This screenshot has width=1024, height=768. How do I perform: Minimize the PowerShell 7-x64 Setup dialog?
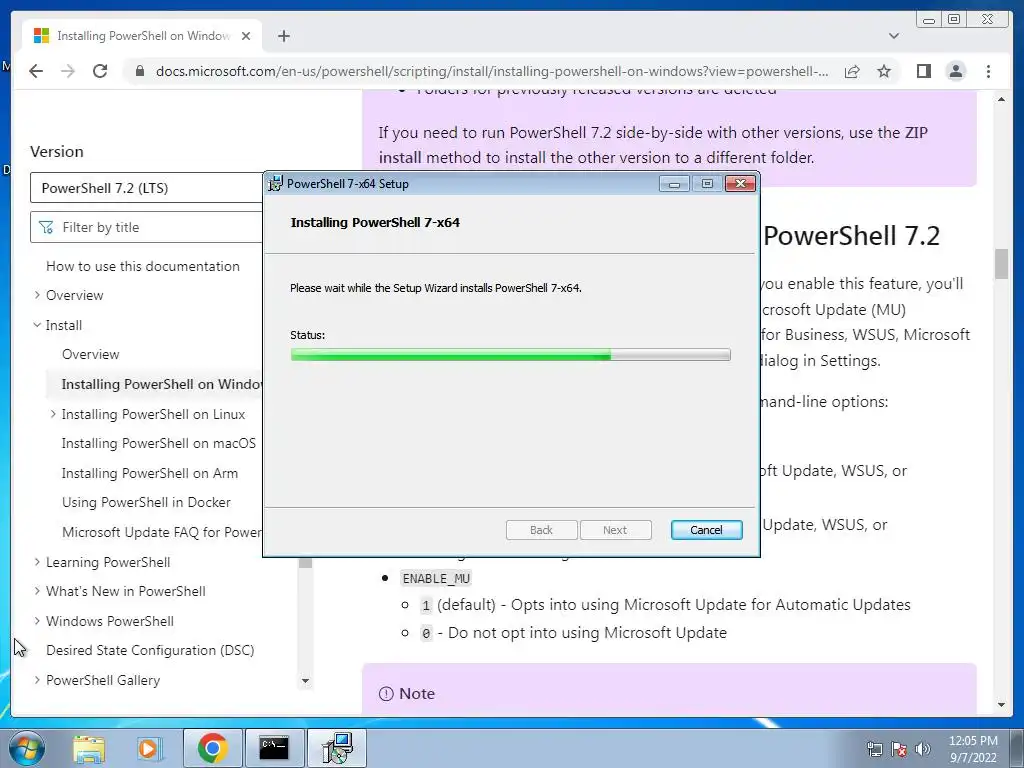674,184
